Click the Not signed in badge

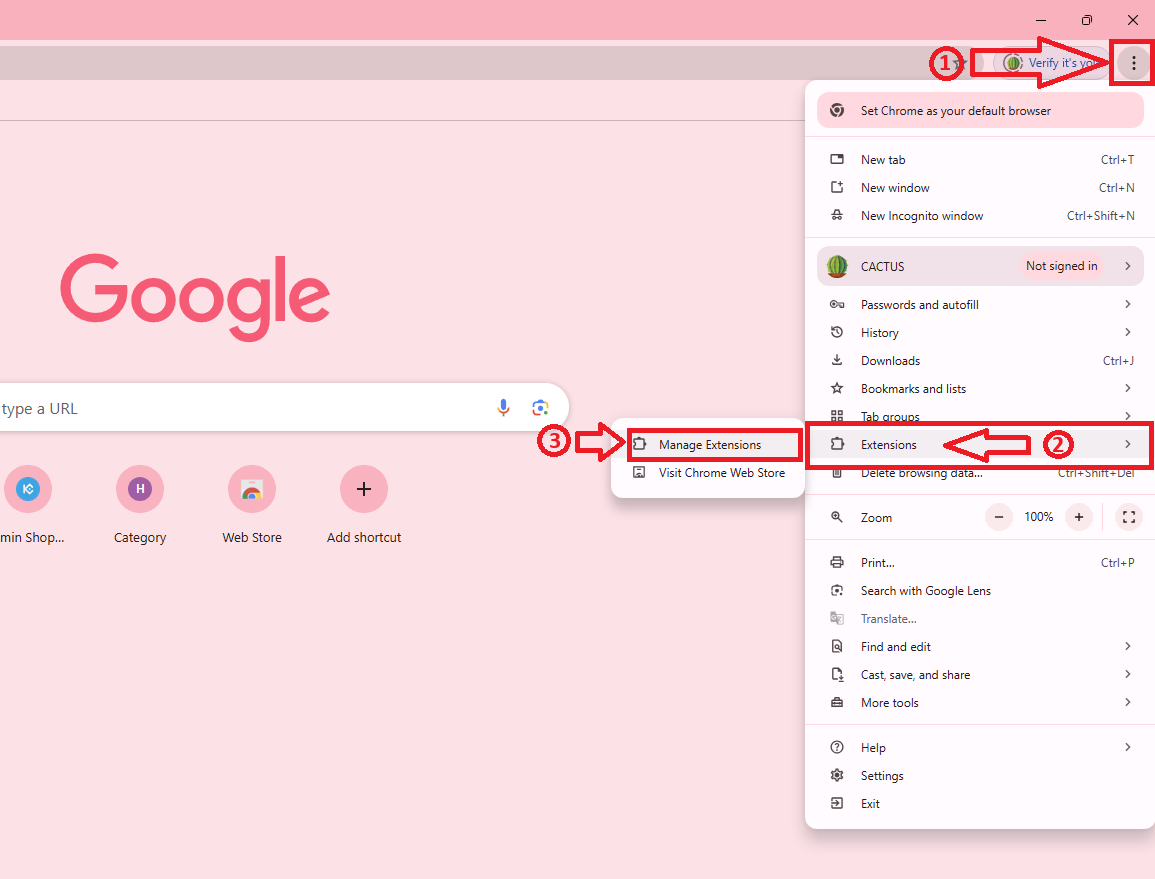[1061, 266]
